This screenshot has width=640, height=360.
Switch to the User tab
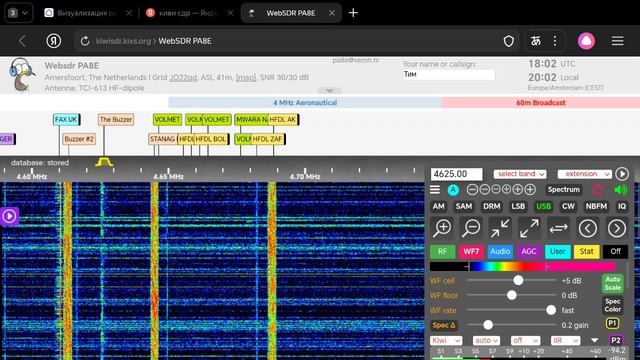558,251
